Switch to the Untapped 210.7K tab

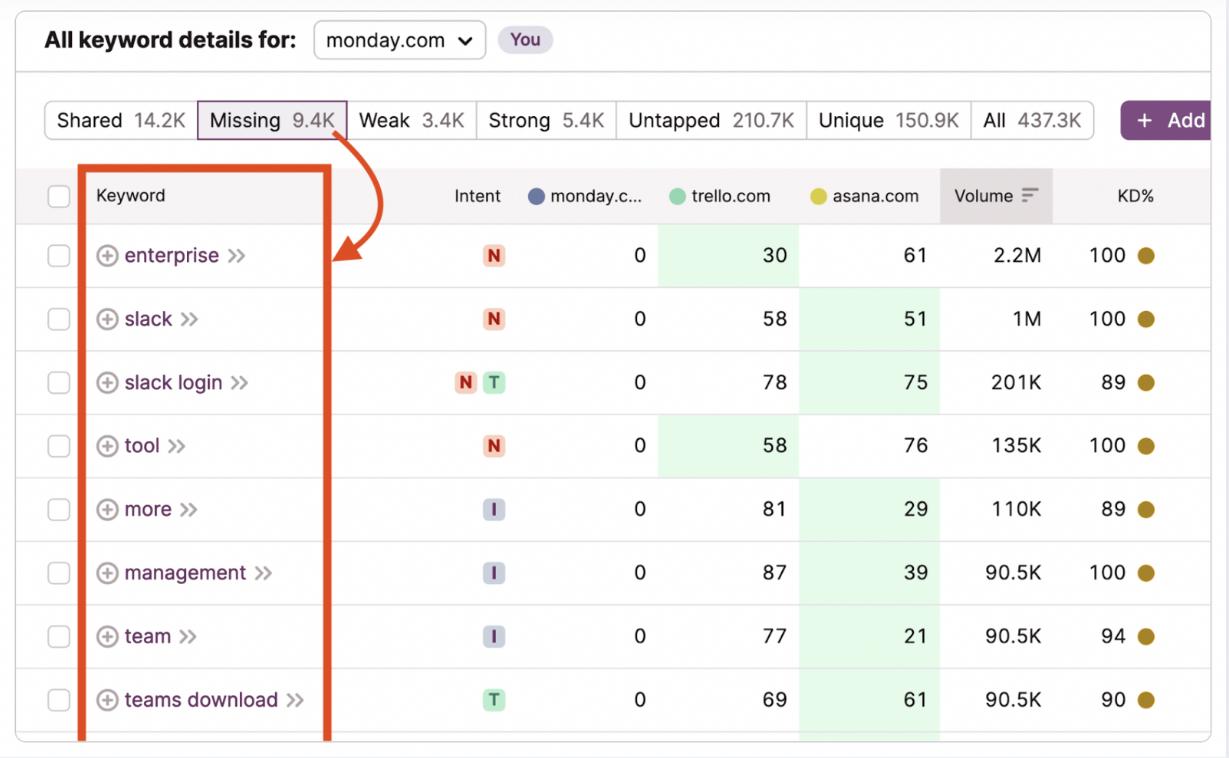pos(711,121)
